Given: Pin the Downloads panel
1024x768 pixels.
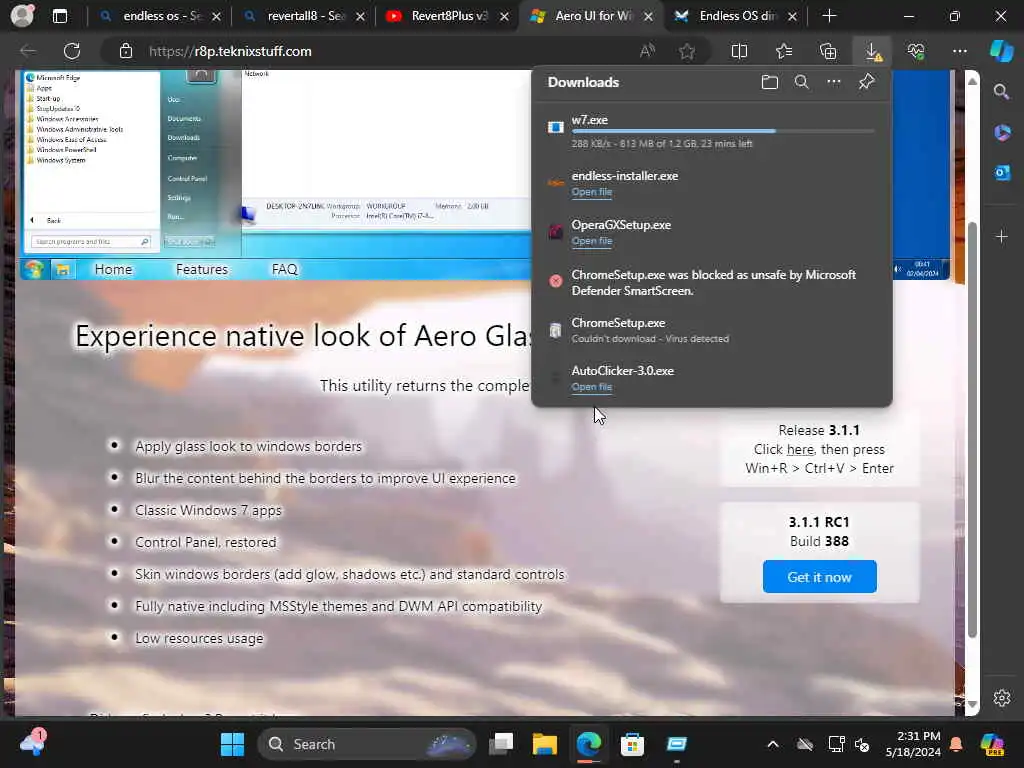Looking at the screenshot, I should [867, 82].
